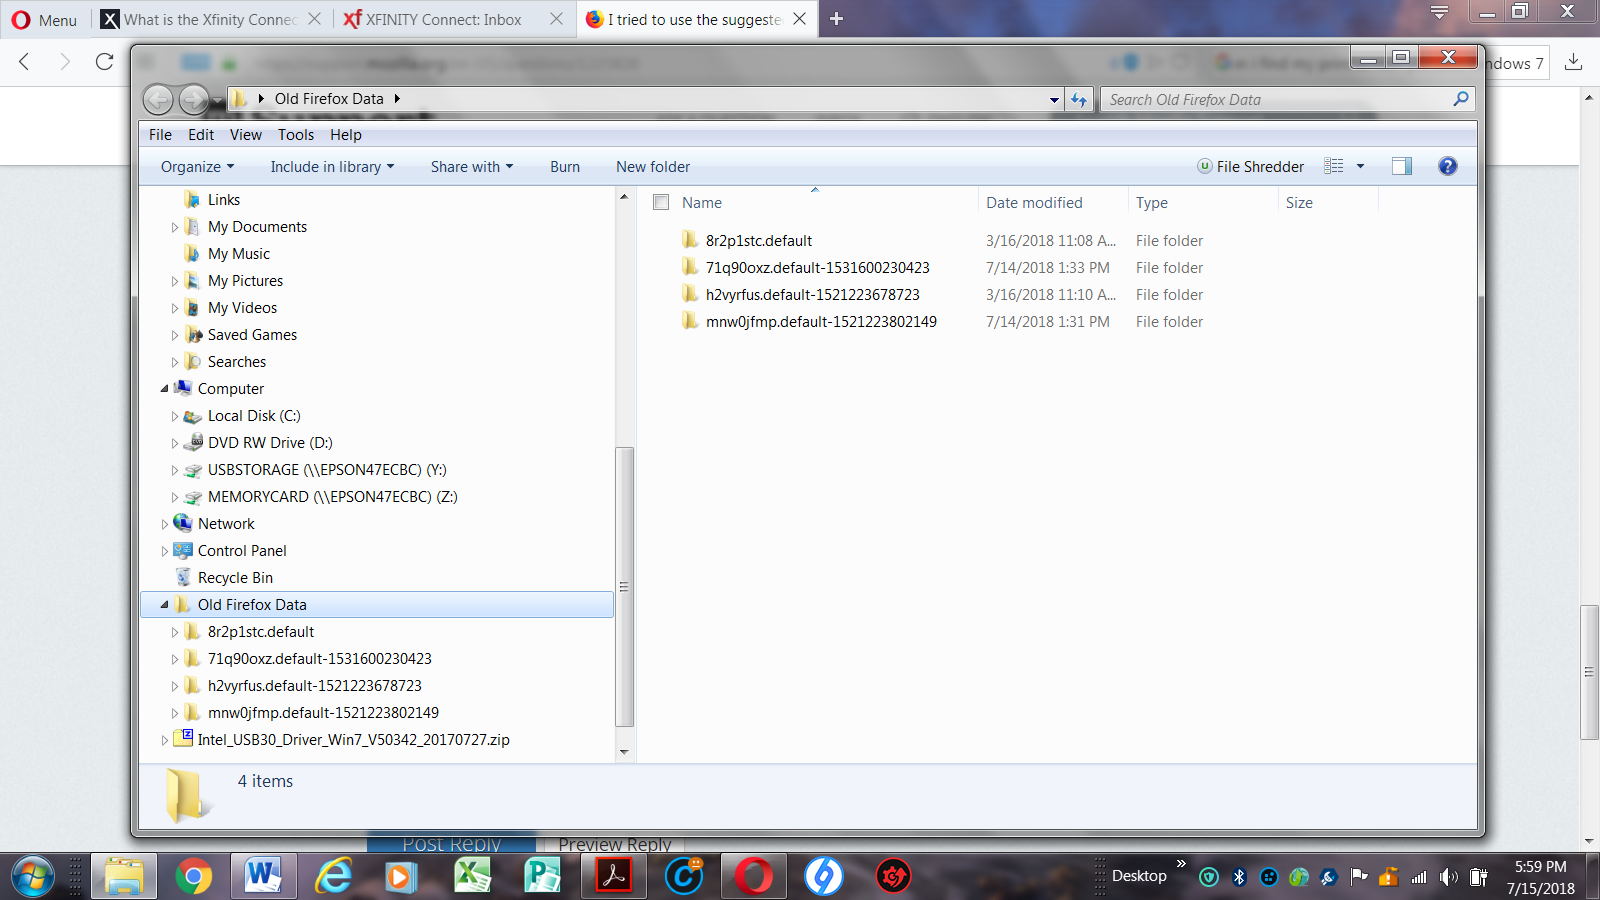1600x900 pixels.
Task: Open the File Shredder tool
Action: tap(1250, 167)
